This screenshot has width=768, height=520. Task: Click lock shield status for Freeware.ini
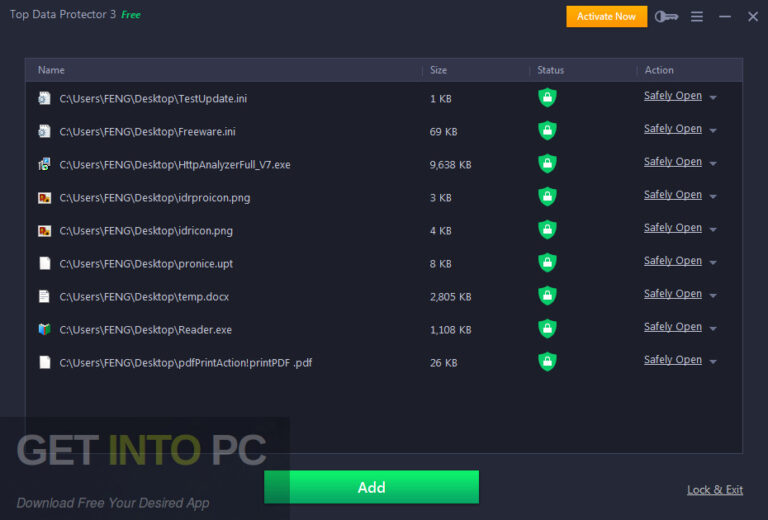(547, 131)
